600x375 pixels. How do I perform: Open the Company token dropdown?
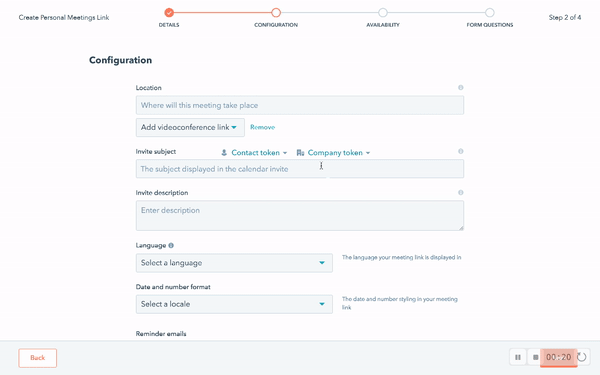coord(335,153)
